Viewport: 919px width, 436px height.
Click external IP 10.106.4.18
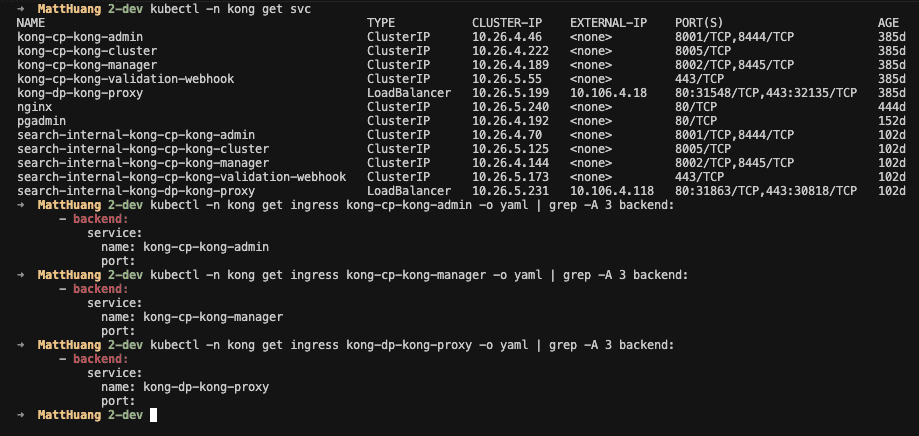click(609, 92)
